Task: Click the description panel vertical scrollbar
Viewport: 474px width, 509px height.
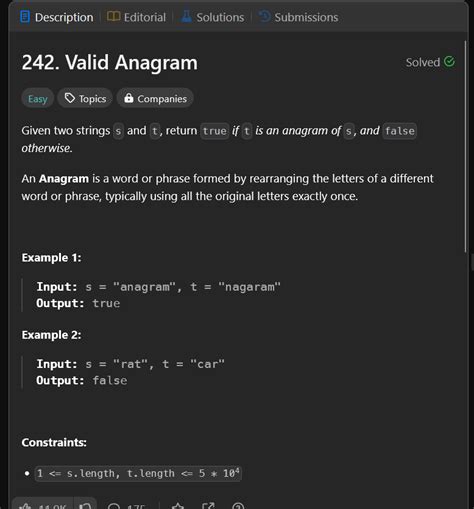Action: pyautogui.click(x=466, y=147)
